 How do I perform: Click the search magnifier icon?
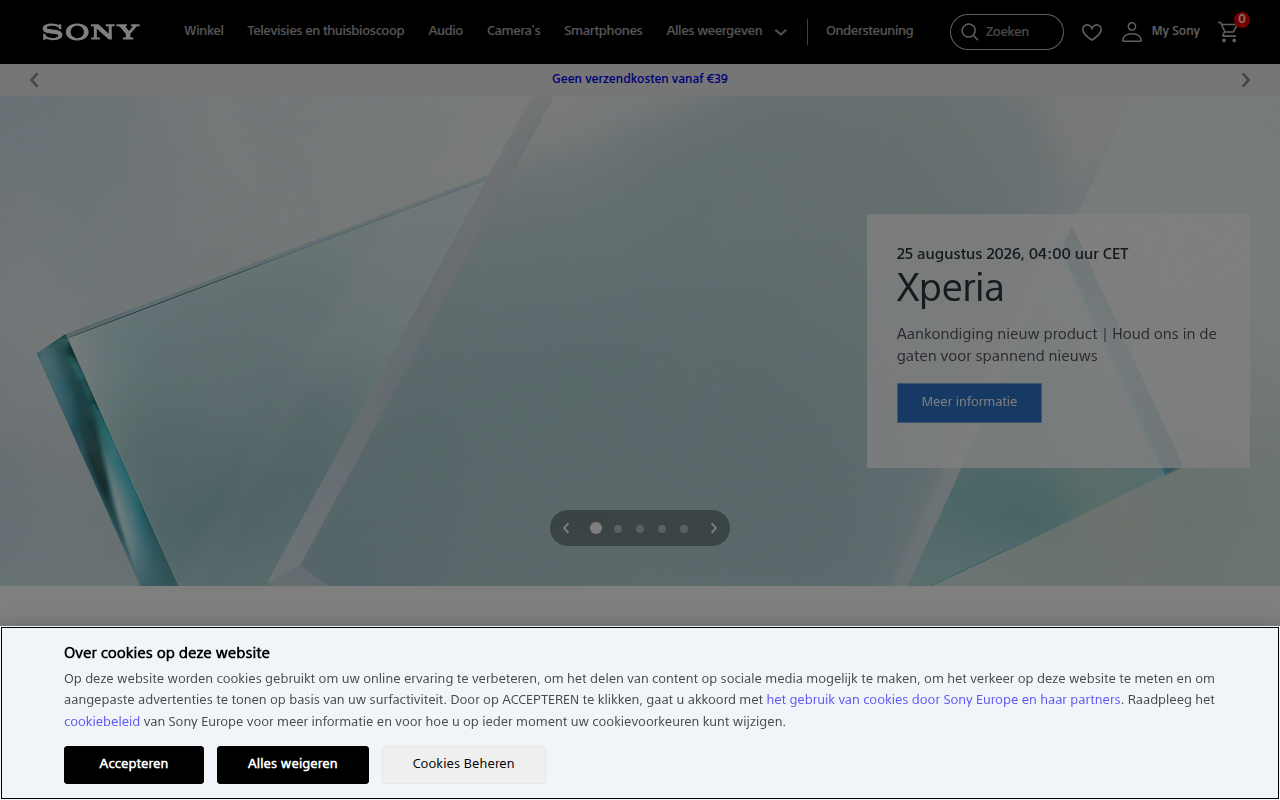point(969,32)
